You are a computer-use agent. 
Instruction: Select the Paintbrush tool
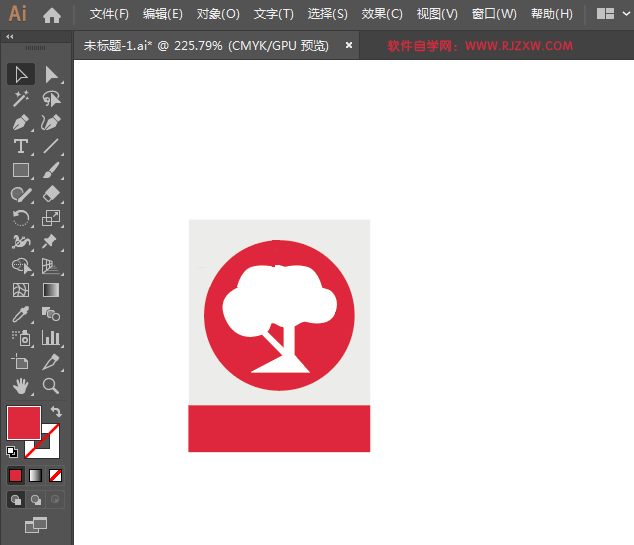(51, 170)
